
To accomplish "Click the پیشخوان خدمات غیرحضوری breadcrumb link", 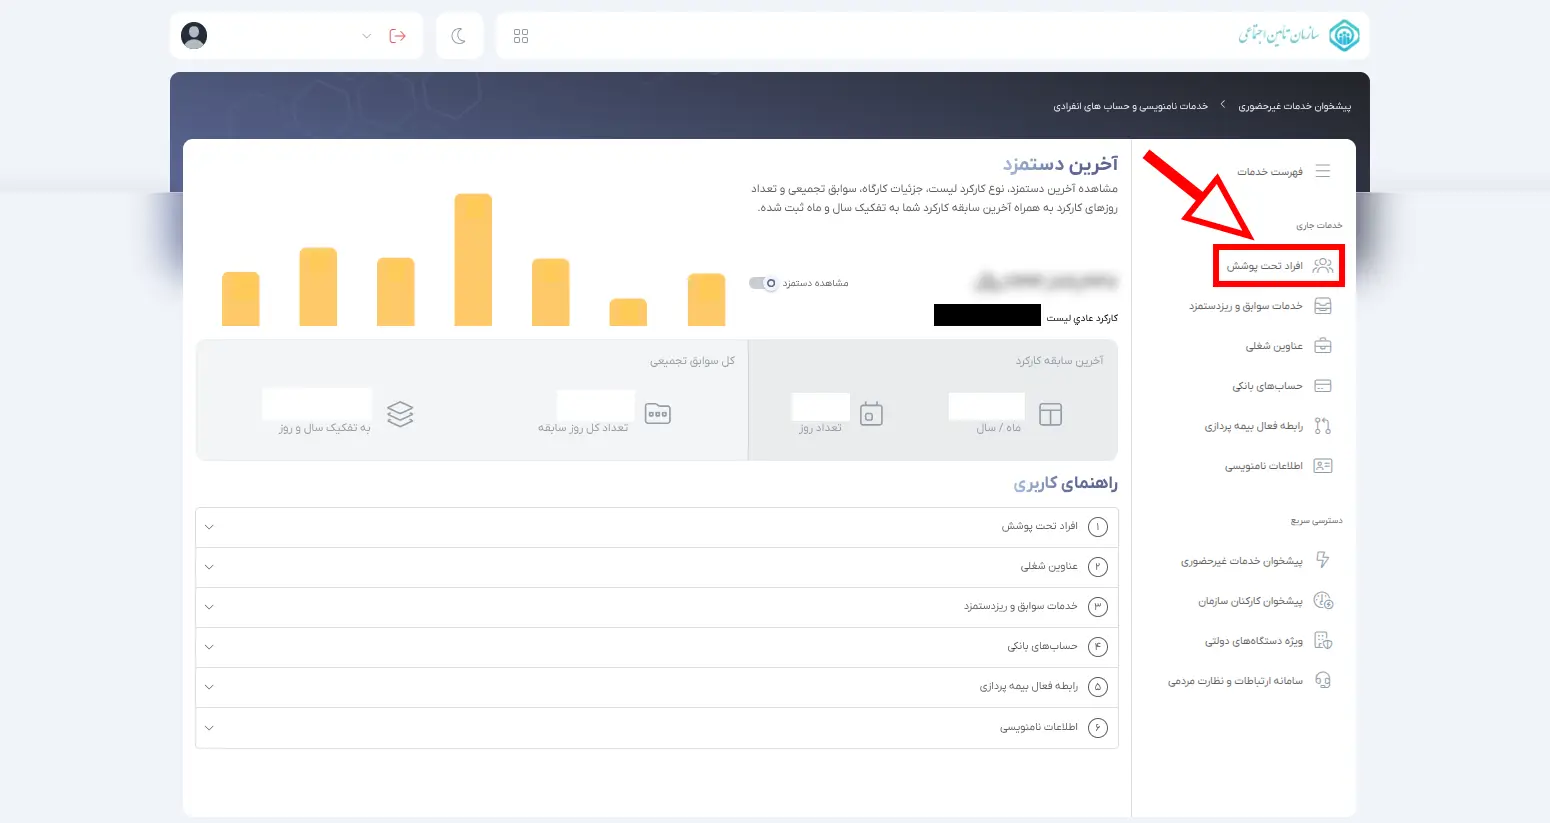I will 1294,106.
